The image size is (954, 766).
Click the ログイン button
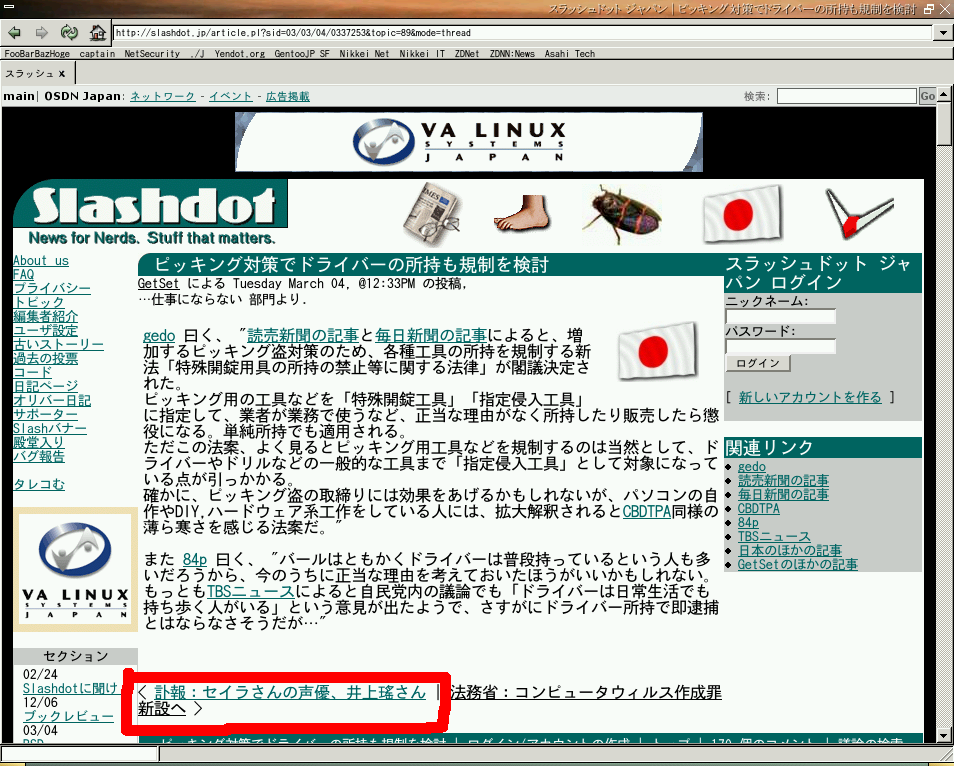[757, 363]
